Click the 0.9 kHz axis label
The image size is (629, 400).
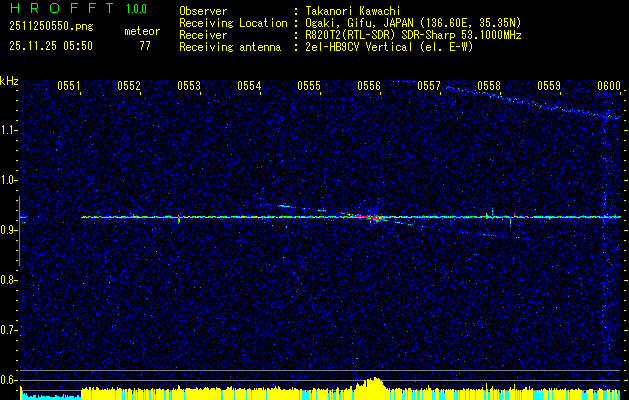[x=8, y=230]
